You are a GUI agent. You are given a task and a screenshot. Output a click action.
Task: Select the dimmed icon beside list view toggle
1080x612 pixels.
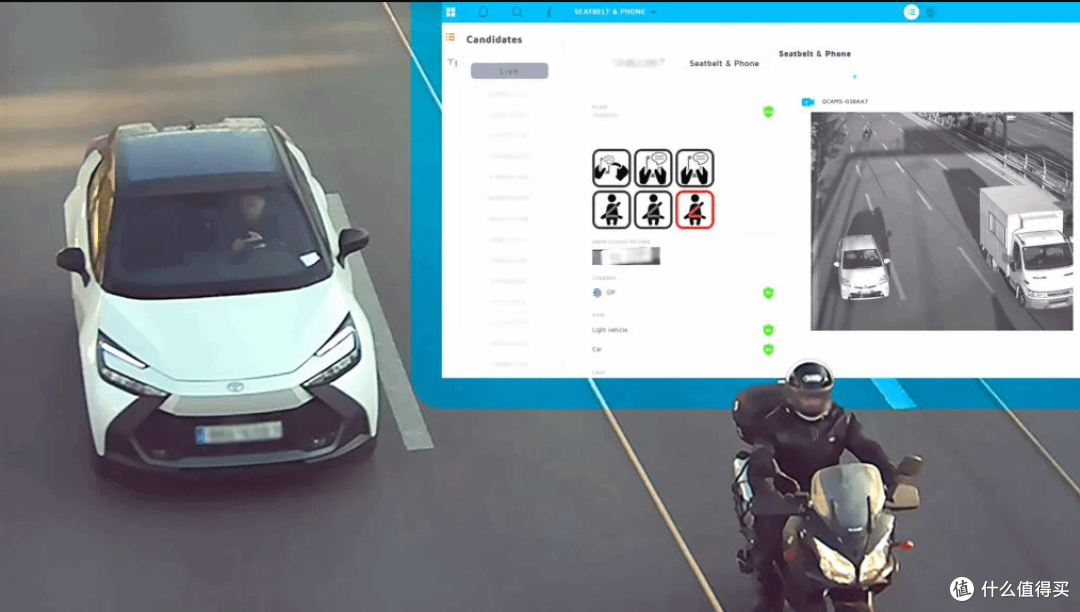(931, 12)
